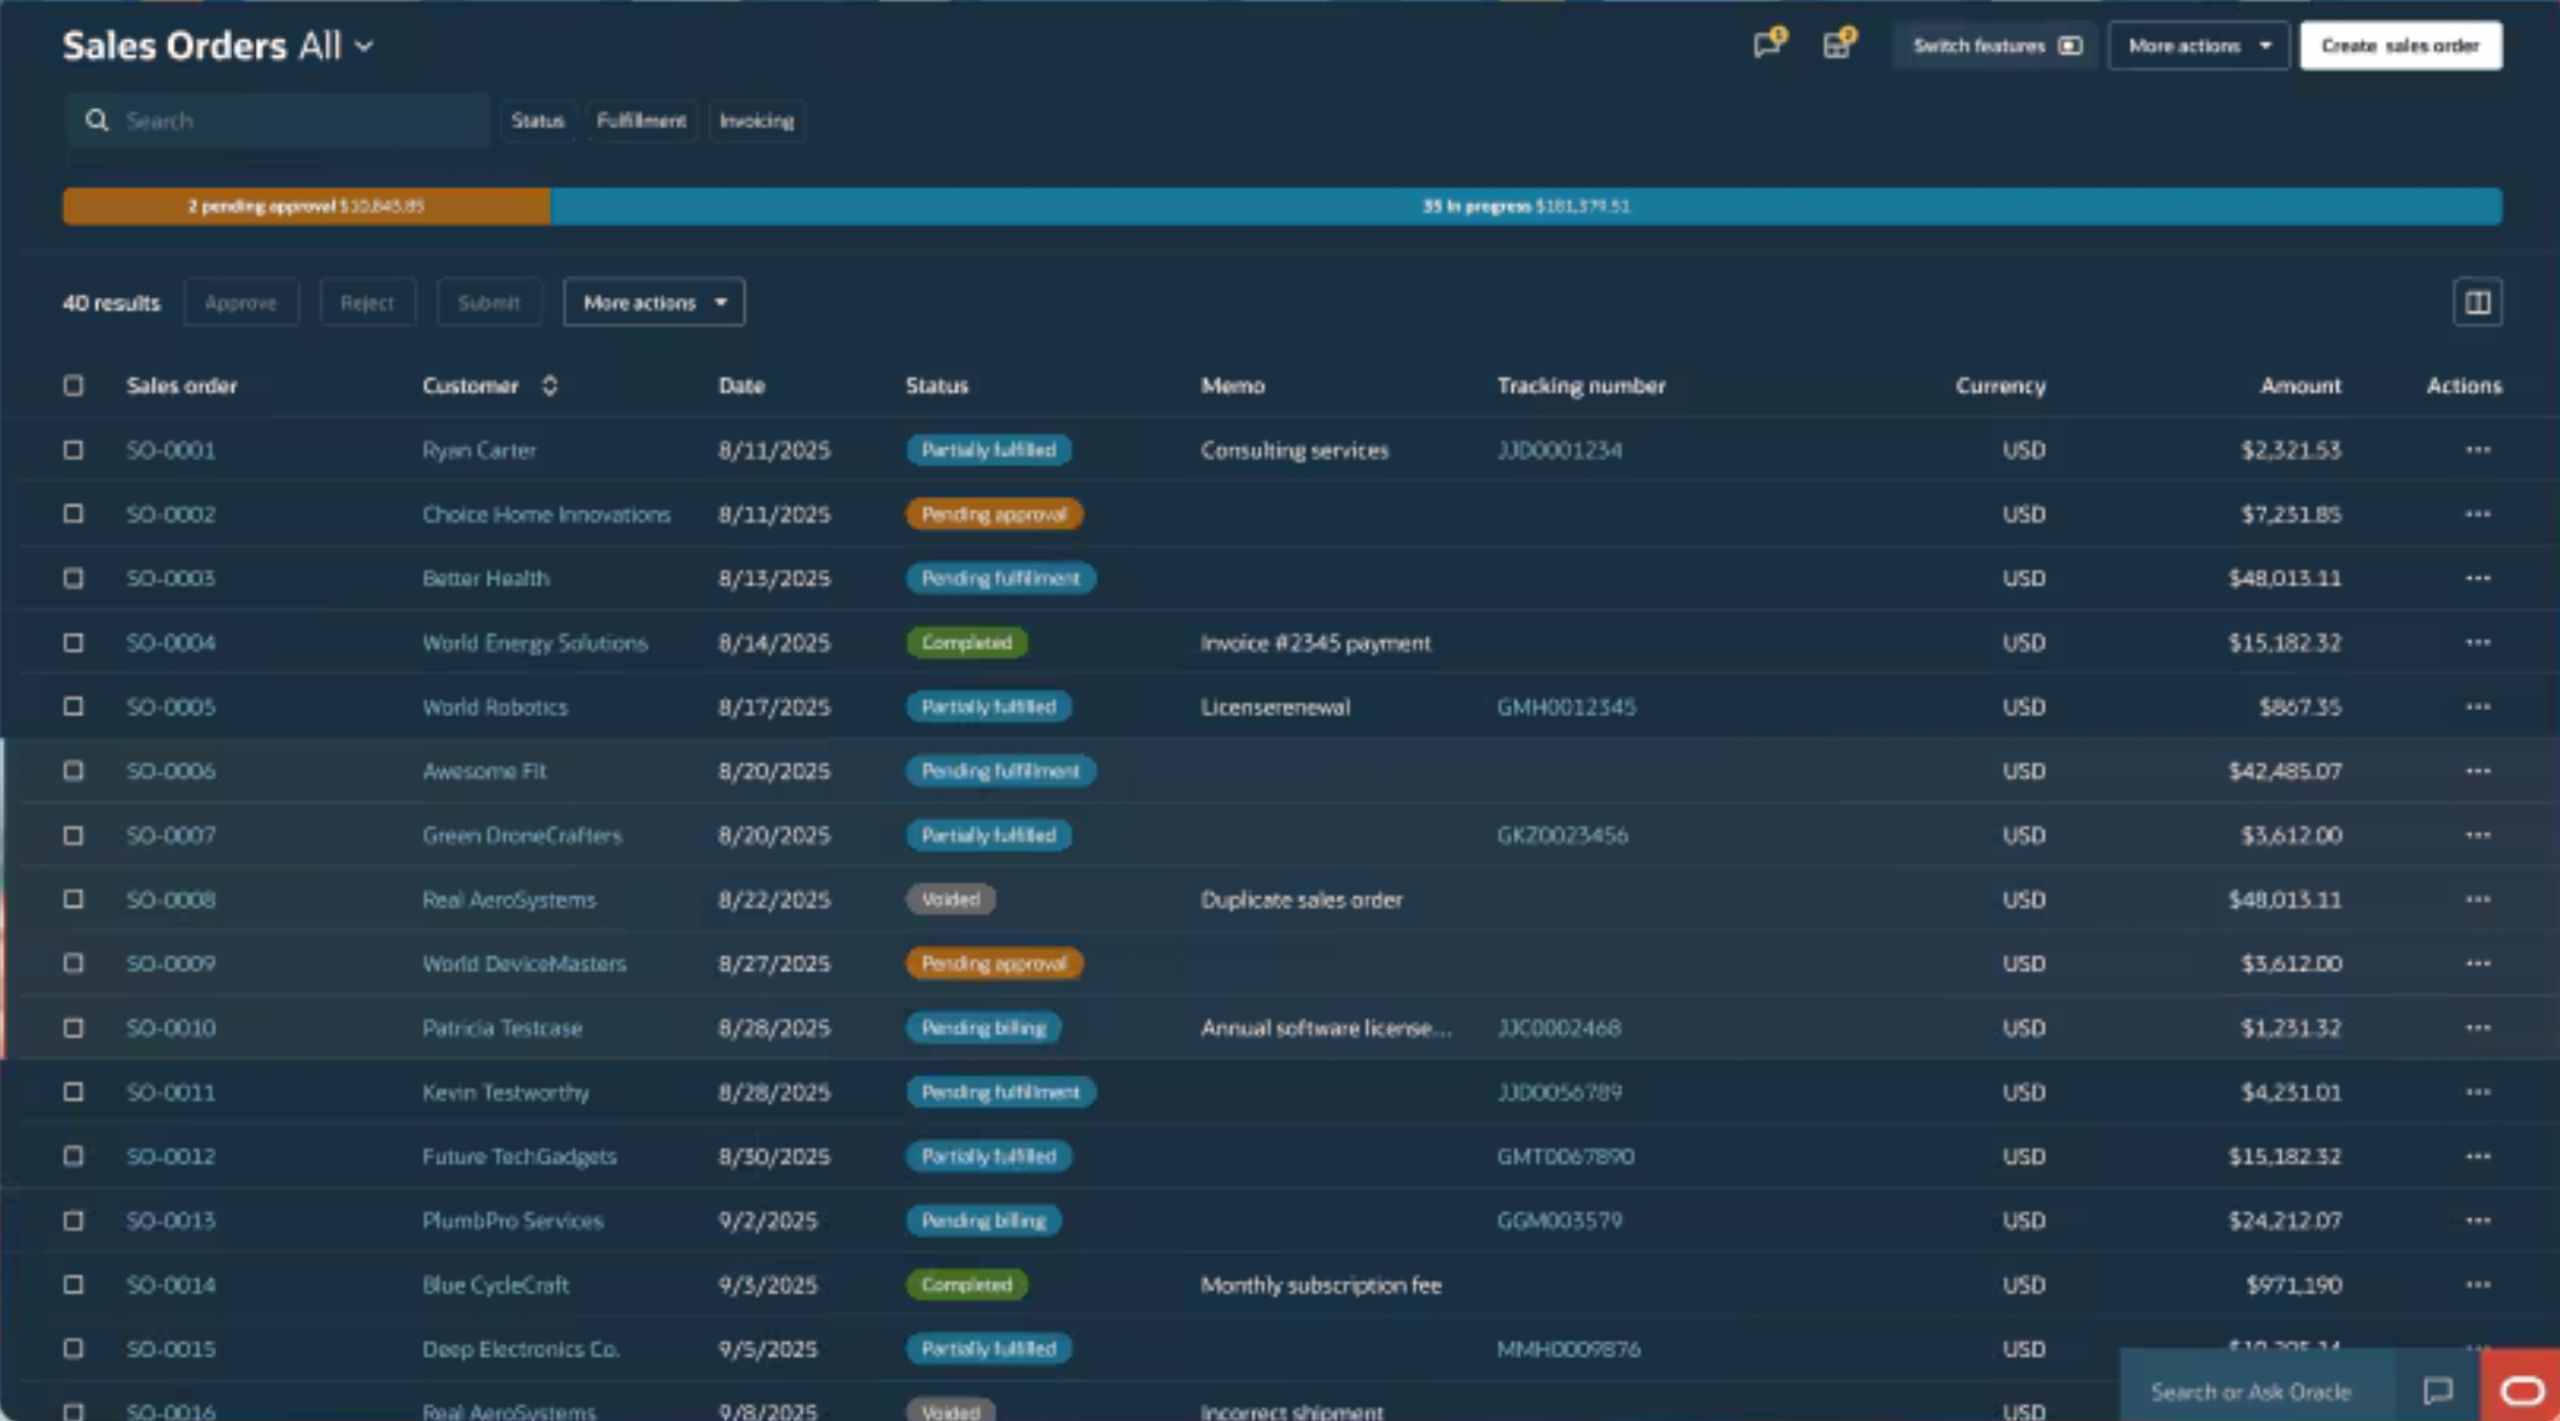Open More actions dropdown beside Submit

(654, 302)
